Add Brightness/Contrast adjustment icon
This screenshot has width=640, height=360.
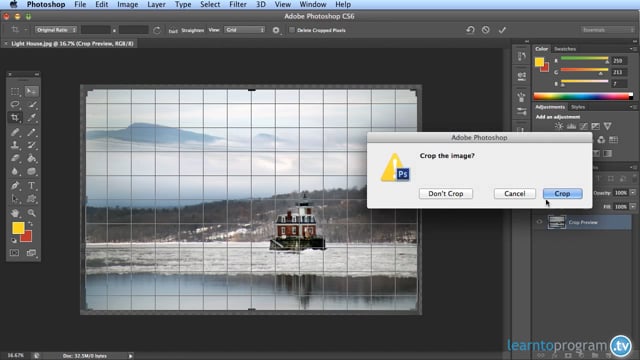[559, 126]
